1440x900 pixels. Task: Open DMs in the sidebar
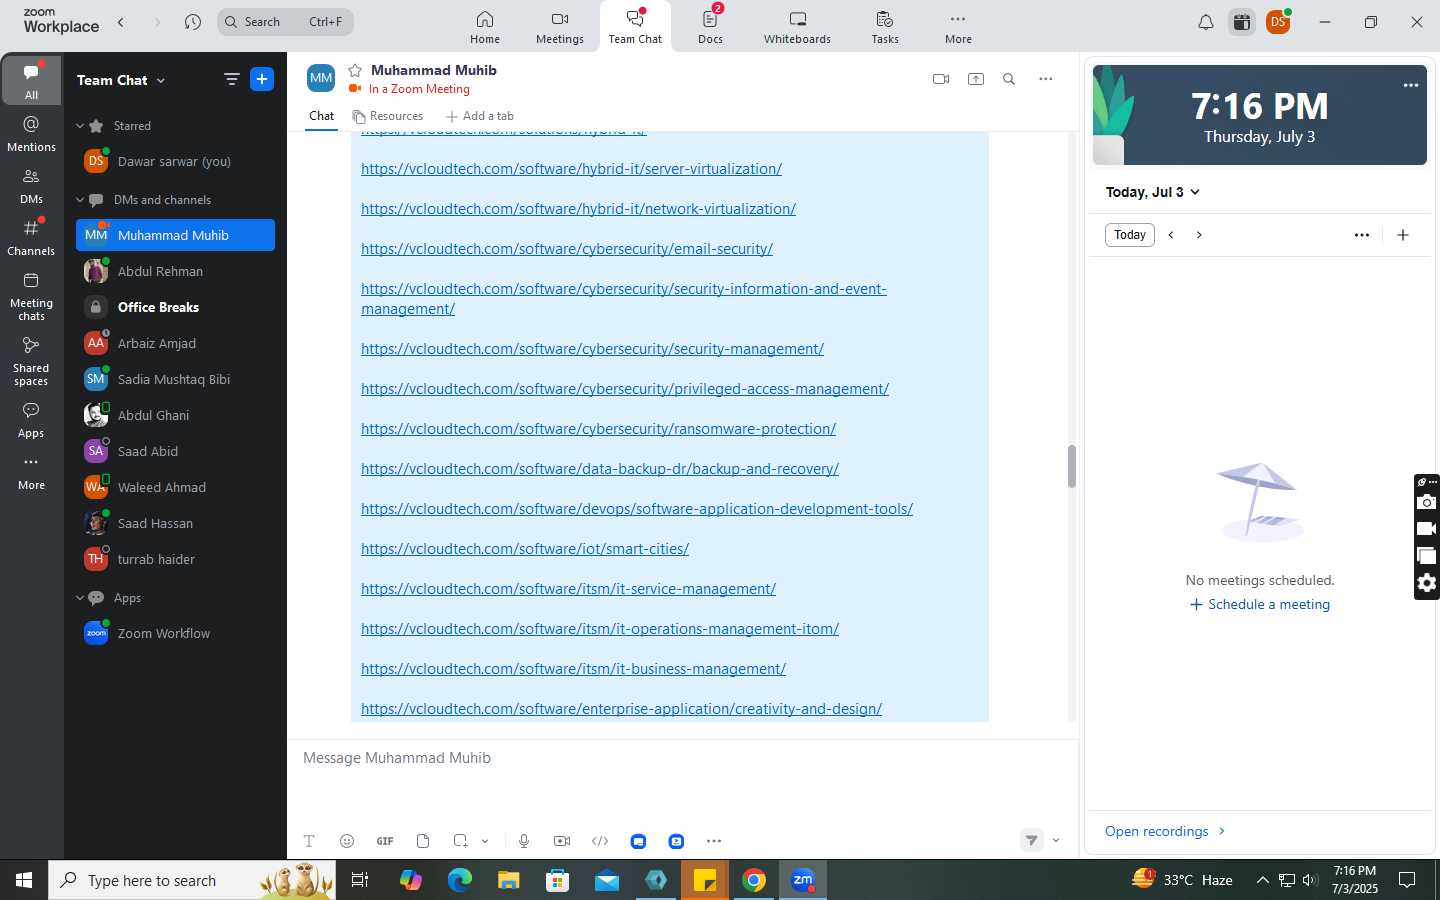click(x=31, y=186)
